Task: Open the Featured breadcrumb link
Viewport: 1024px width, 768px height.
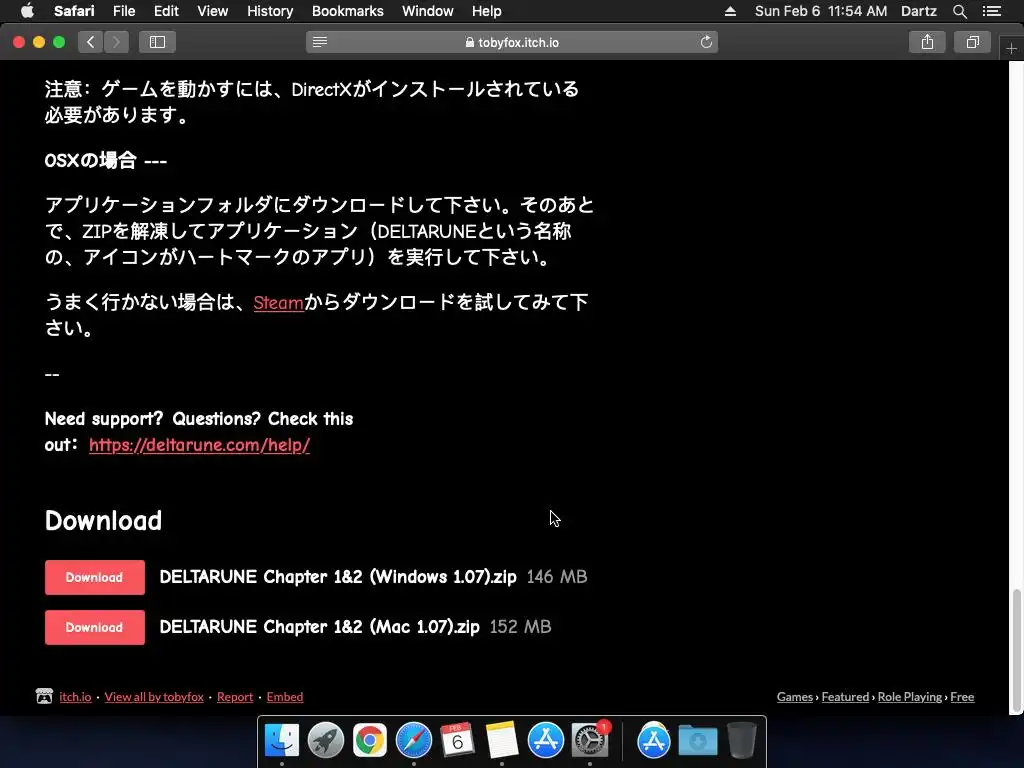Action: point(845,697)
